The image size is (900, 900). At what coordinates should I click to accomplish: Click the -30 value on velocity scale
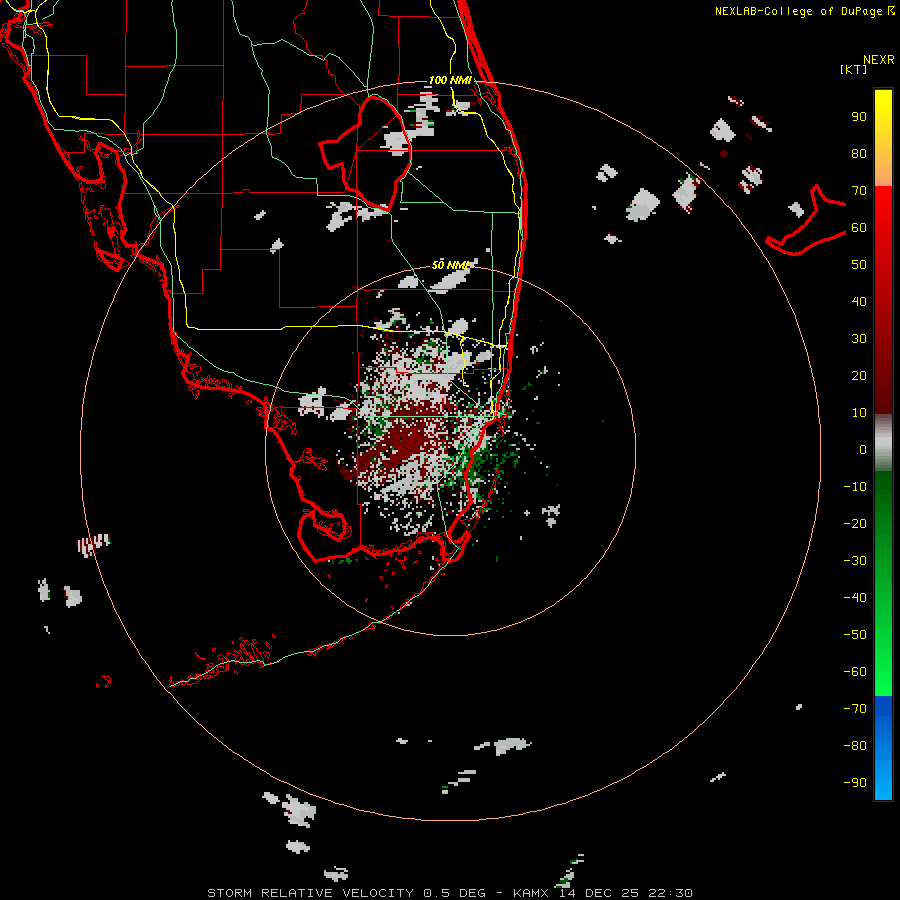coord(855,561)
